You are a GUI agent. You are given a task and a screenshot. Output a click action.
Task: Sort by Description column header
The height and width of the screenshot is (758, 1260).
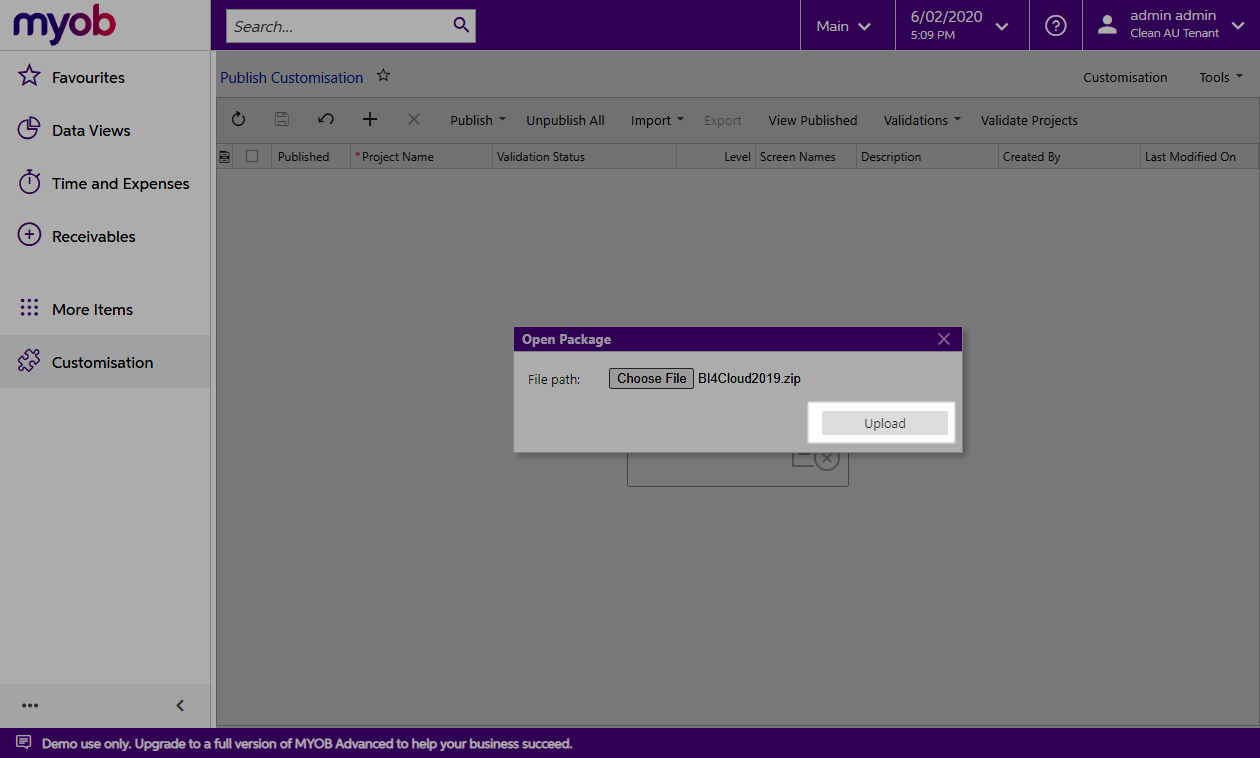point(927,156)
